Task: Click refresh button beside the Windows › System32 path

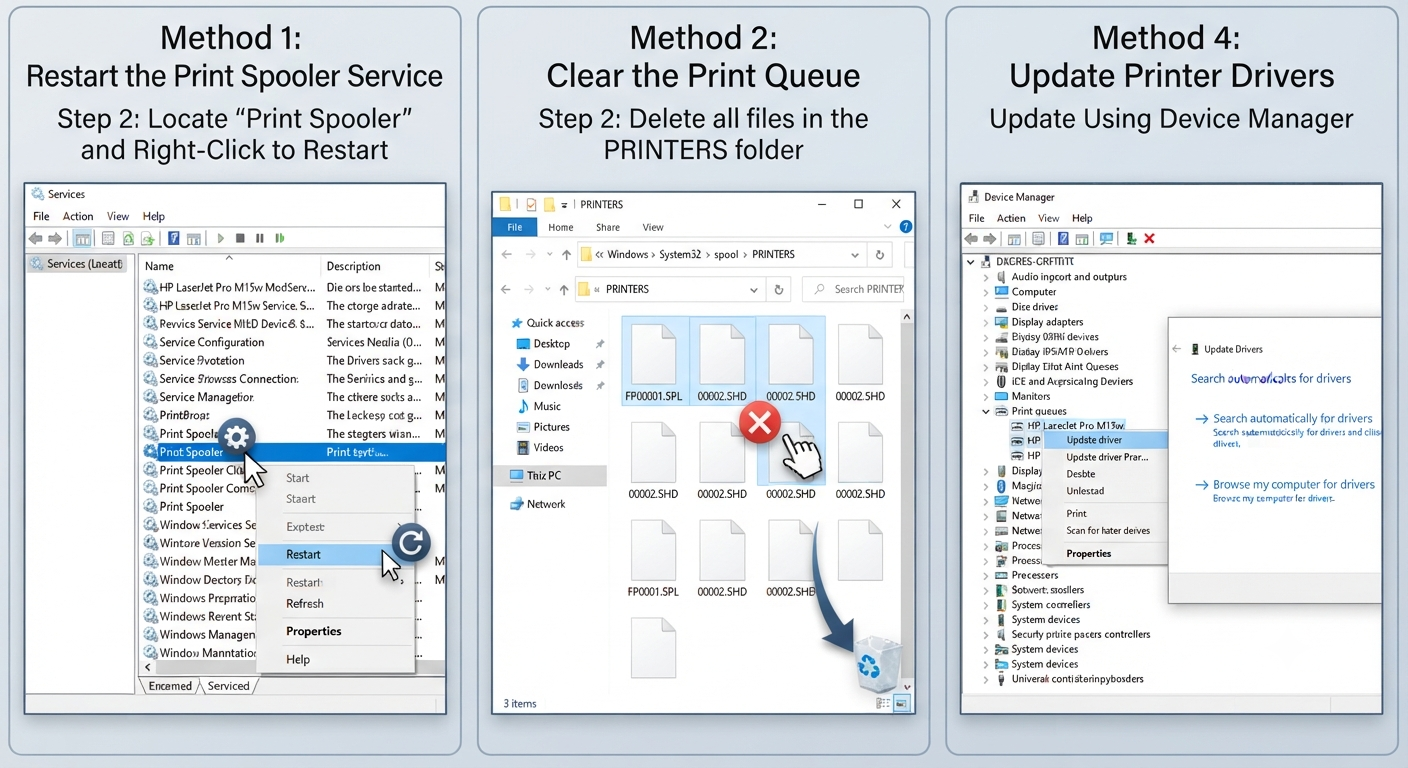Action: point(880,255)
